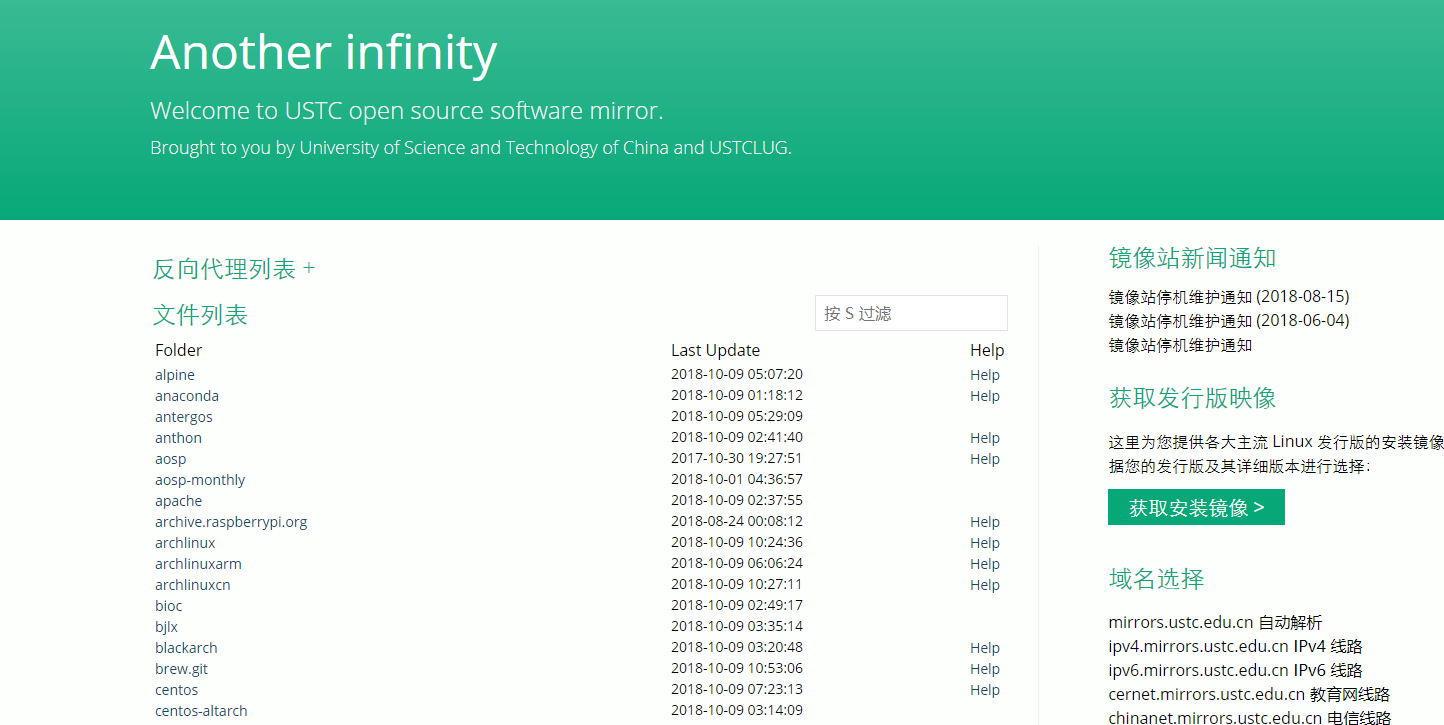Open the alpine folder link
The width and height of the screenshot is (1444, 725).
coord(175,375)
